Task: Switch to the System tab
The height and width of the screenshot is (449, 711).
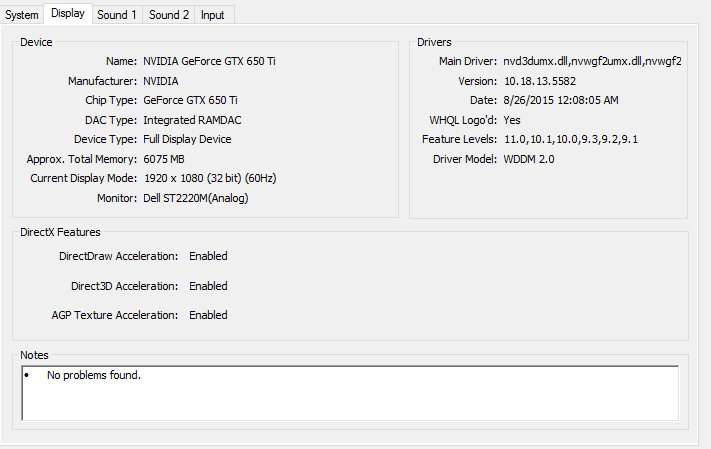Action: point(22,15)
